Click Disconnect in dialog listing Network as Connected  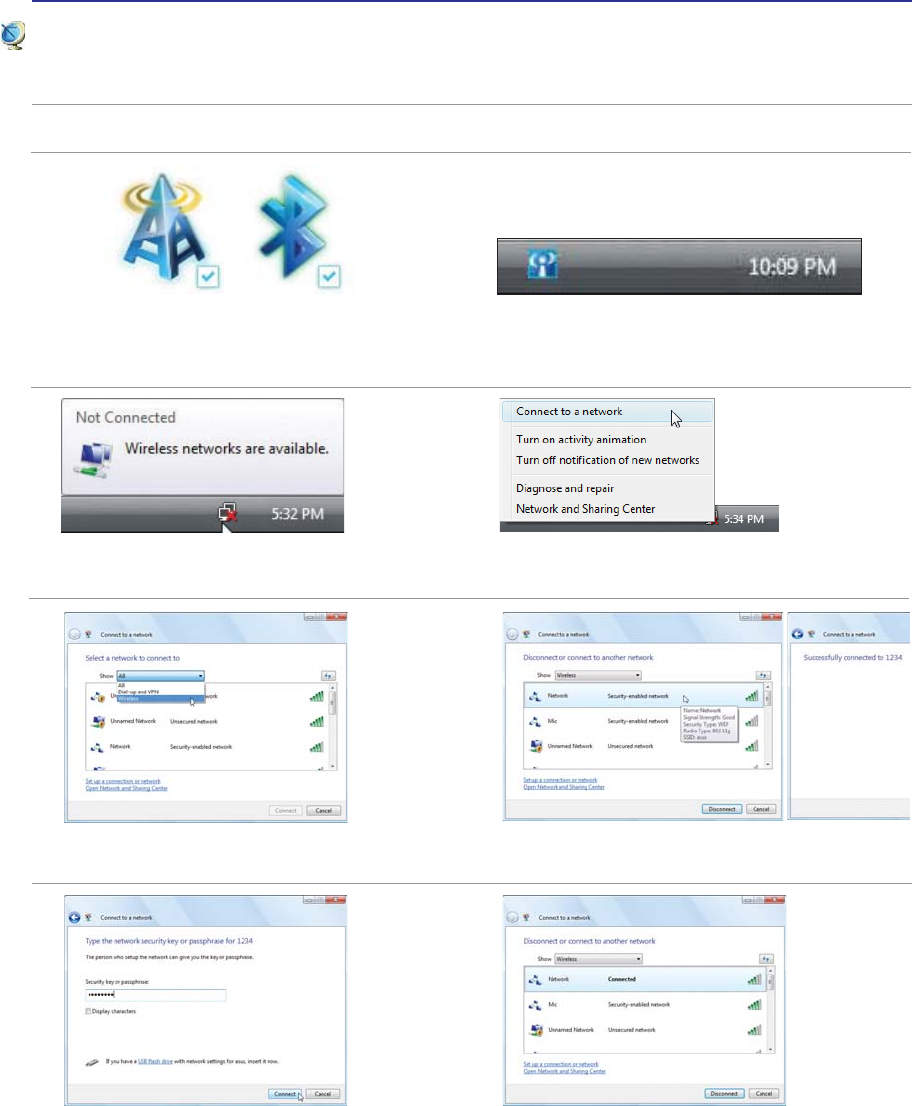point(724,1093)
